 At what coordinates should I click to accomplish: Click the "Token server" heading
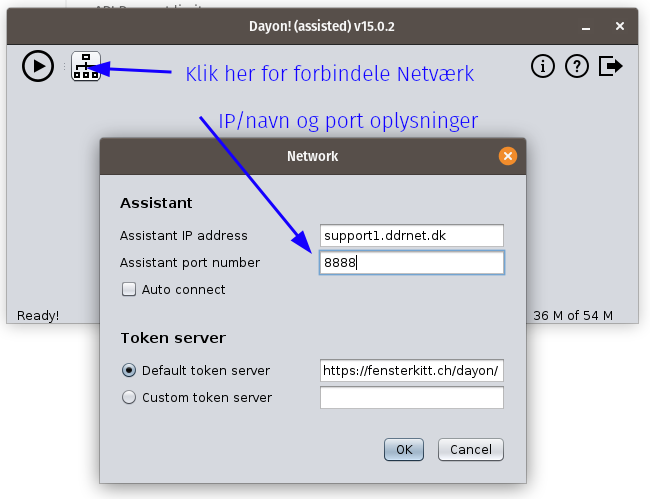(173, 338)
